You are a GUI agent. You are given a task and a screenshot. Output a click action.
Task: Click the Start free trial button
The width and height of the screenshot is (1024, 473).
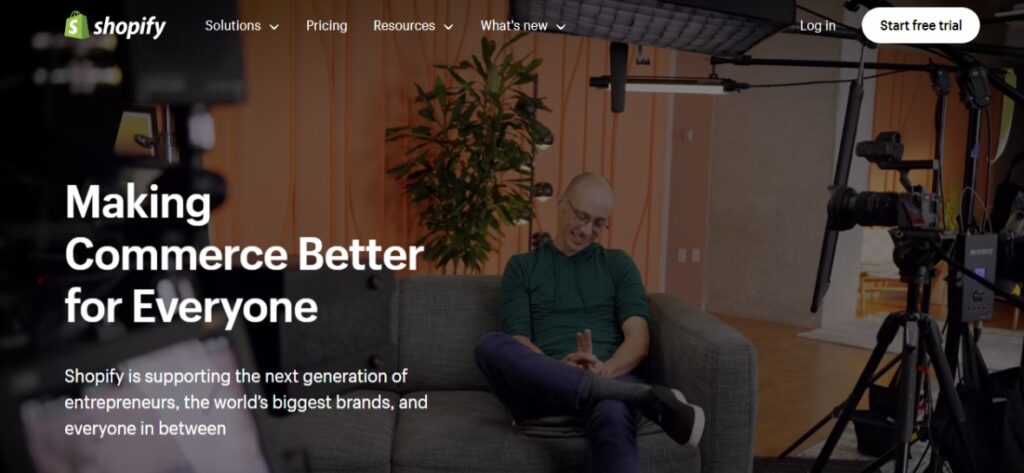(x=920, y=25)
